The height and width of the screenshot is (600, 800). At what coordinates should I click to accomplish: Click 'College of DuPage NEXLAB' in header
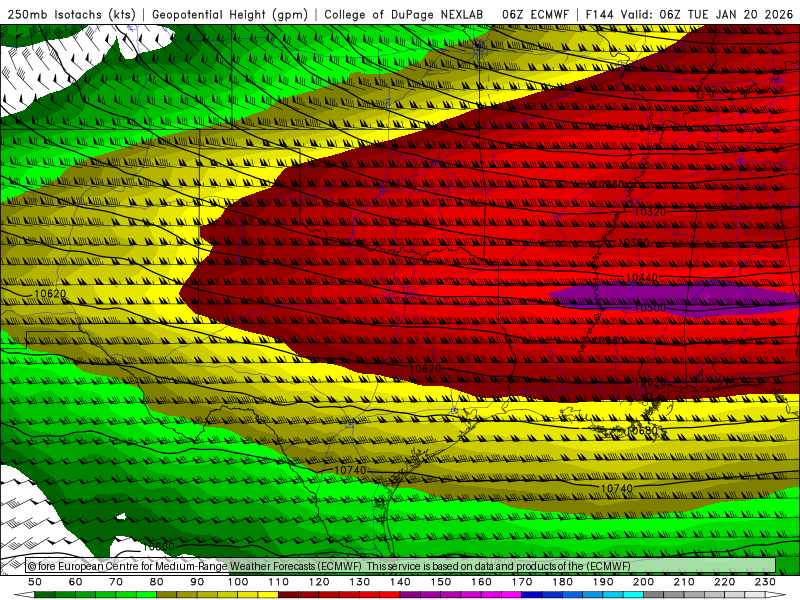pyautogui.click(x=404, y=14)
